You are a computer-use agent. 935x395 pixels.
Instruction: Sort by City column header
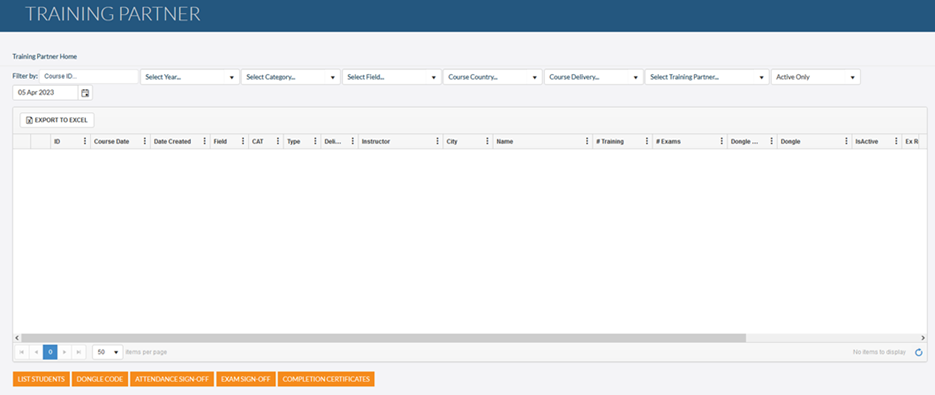pyautogui.click(x=451, y=142)
